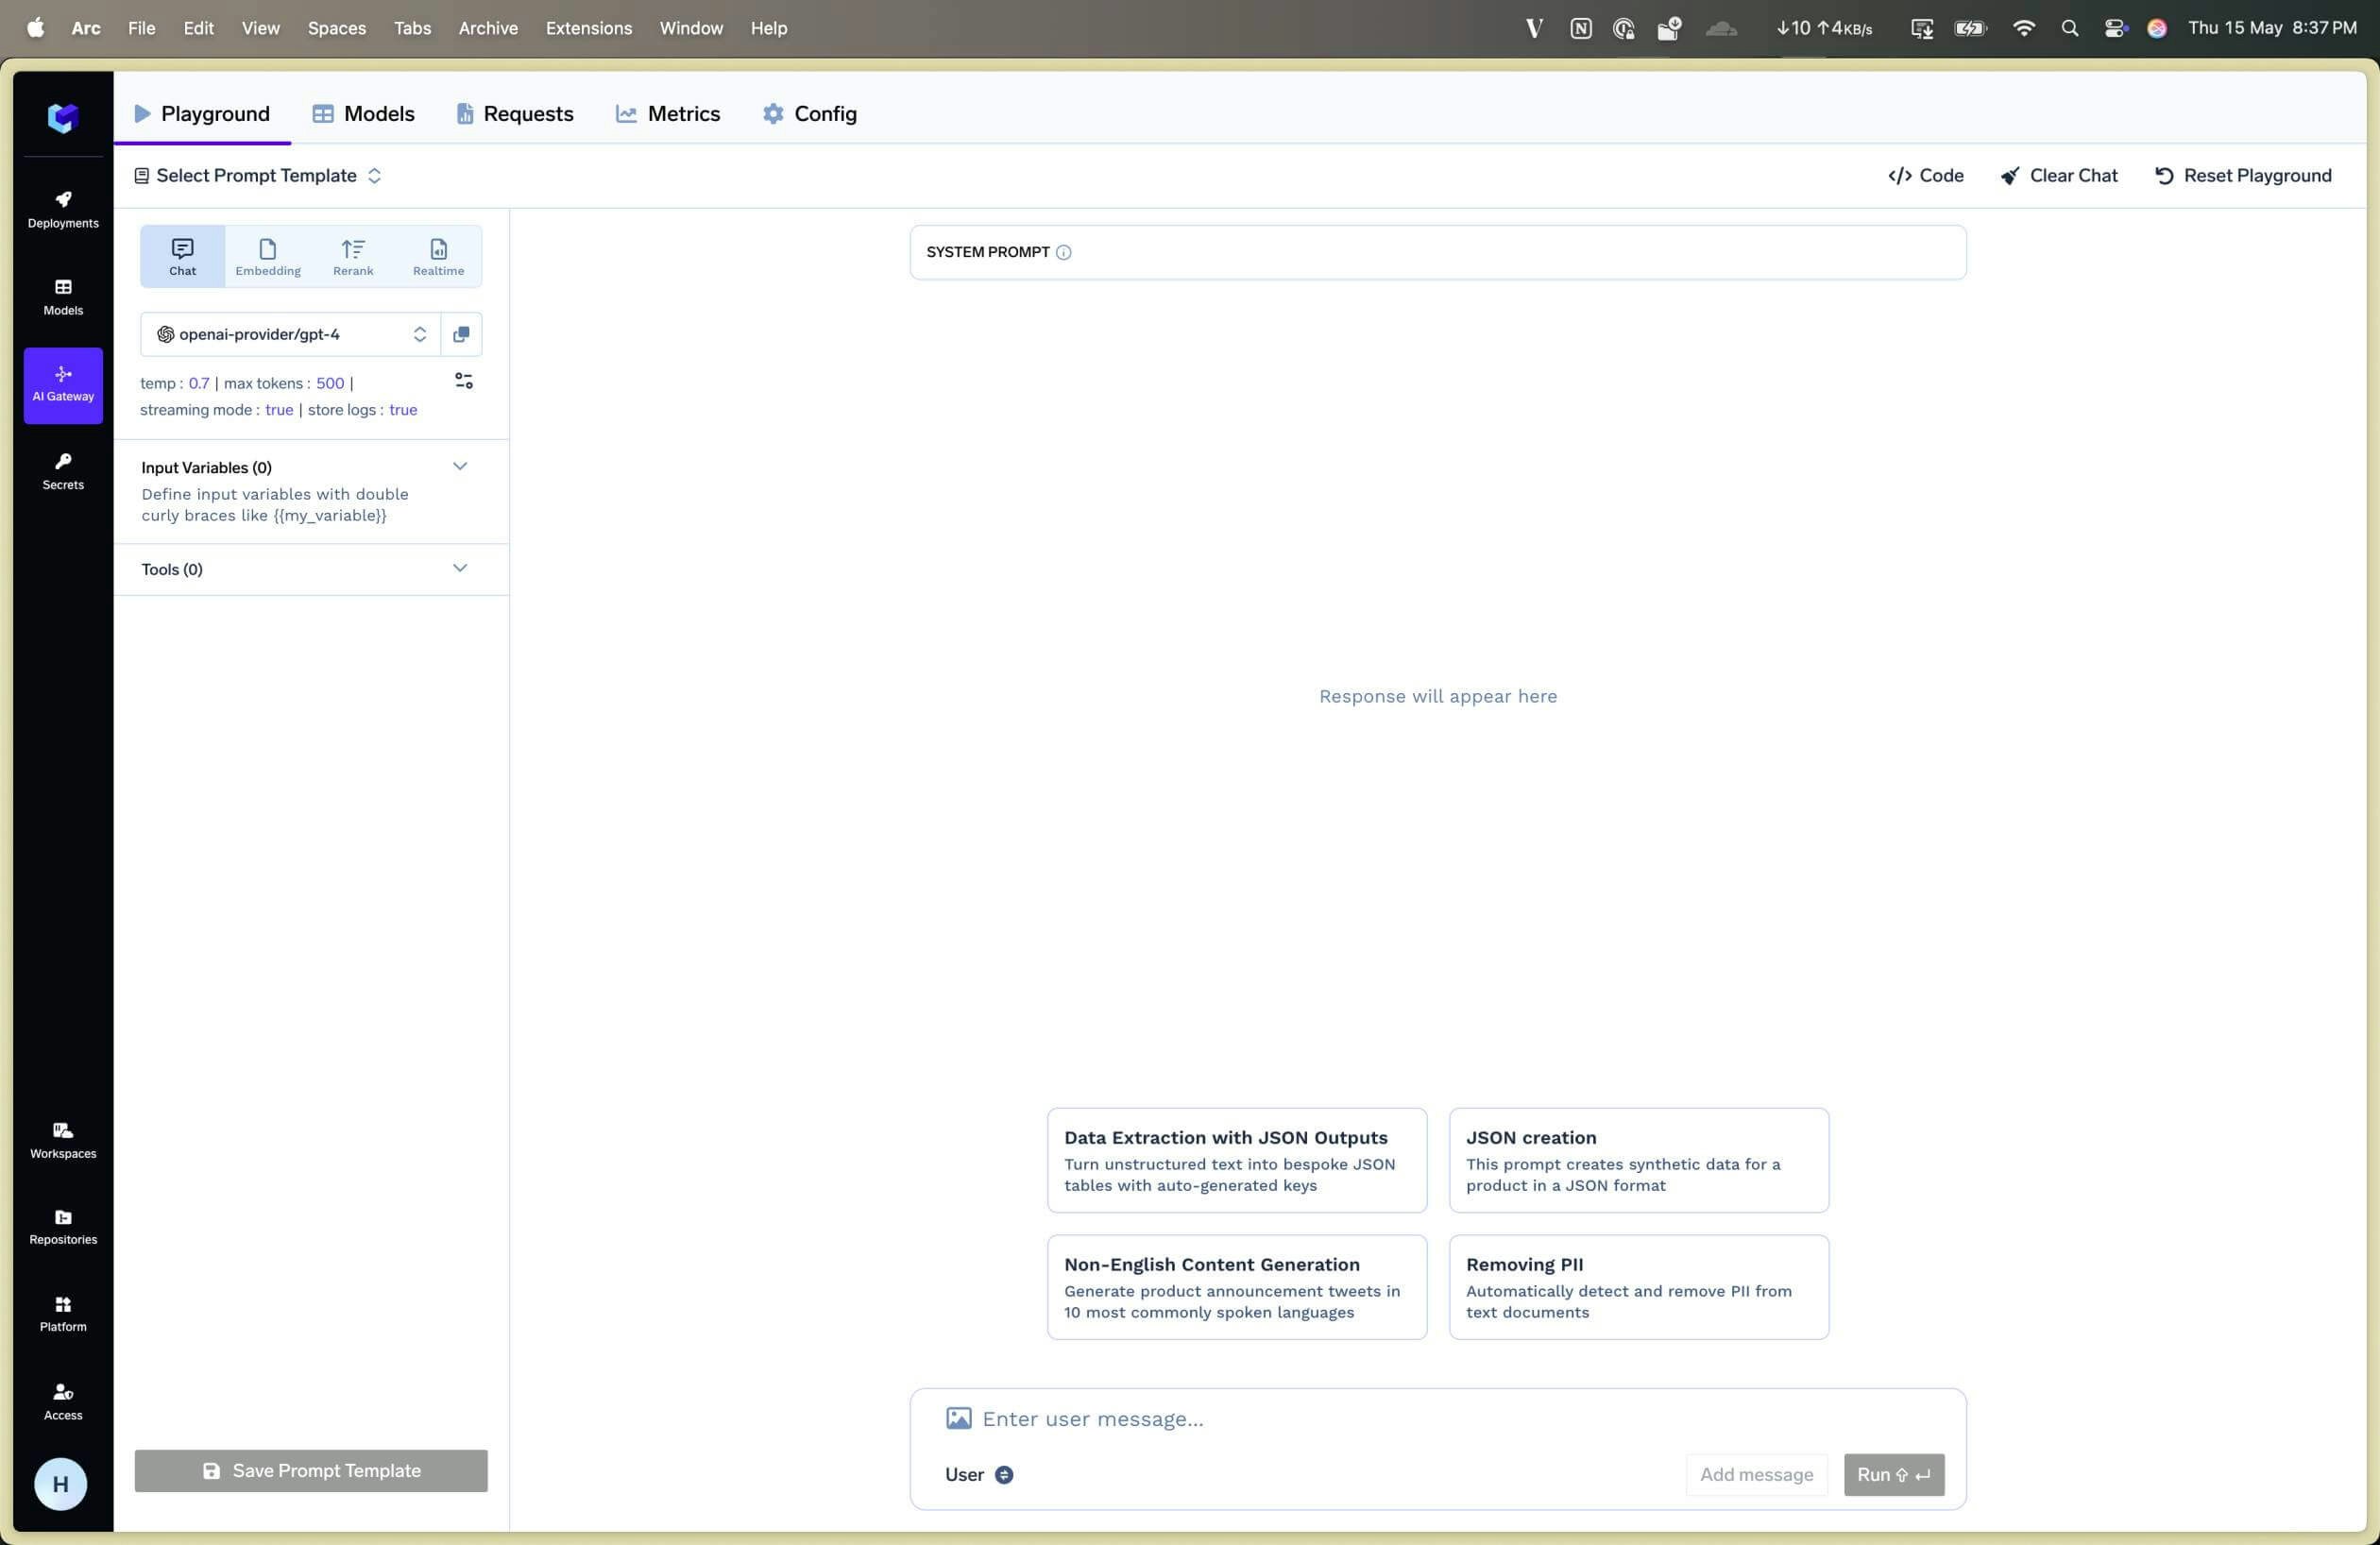Image resolution: width=2380 pixels, height=1545 pixels.
Task: Click the Apple menu logo
Action: pyautogui.click(x=36, y=28)
